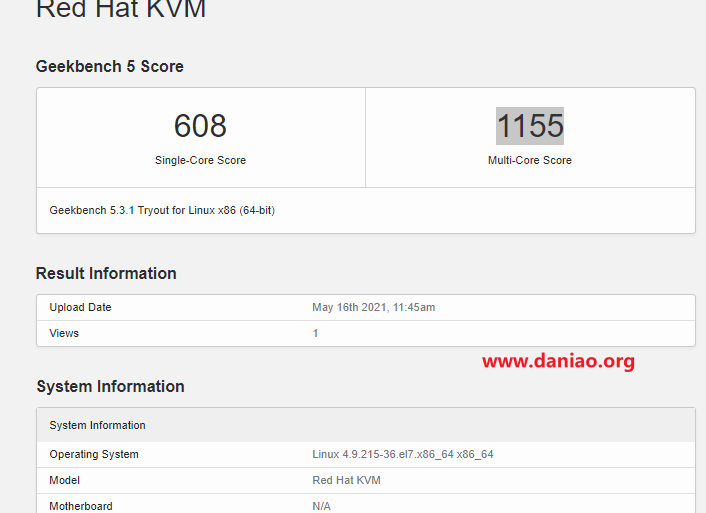Screen dimensions: 706x513
Task: Select the Views count value 1
Action: 315,333
